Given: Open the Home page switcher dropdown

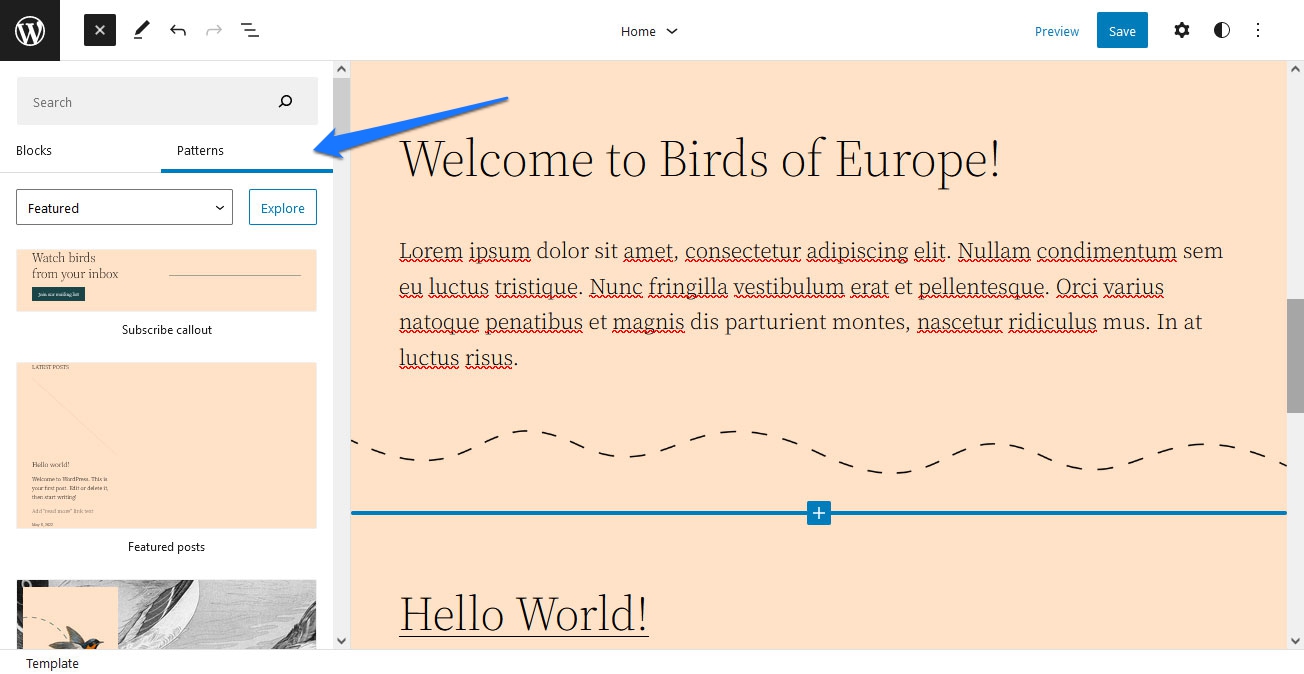Looking at the screenshot, I should [649, 31].
